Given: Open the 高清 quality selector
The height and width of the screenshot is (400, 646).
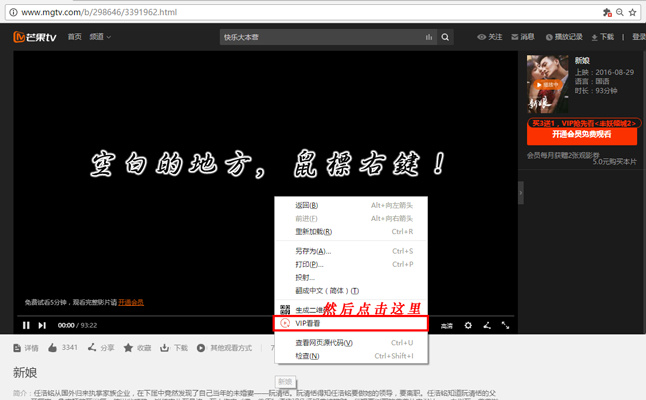Looking at the screenshot, I should pyautogui.click(x=447, y=326).
